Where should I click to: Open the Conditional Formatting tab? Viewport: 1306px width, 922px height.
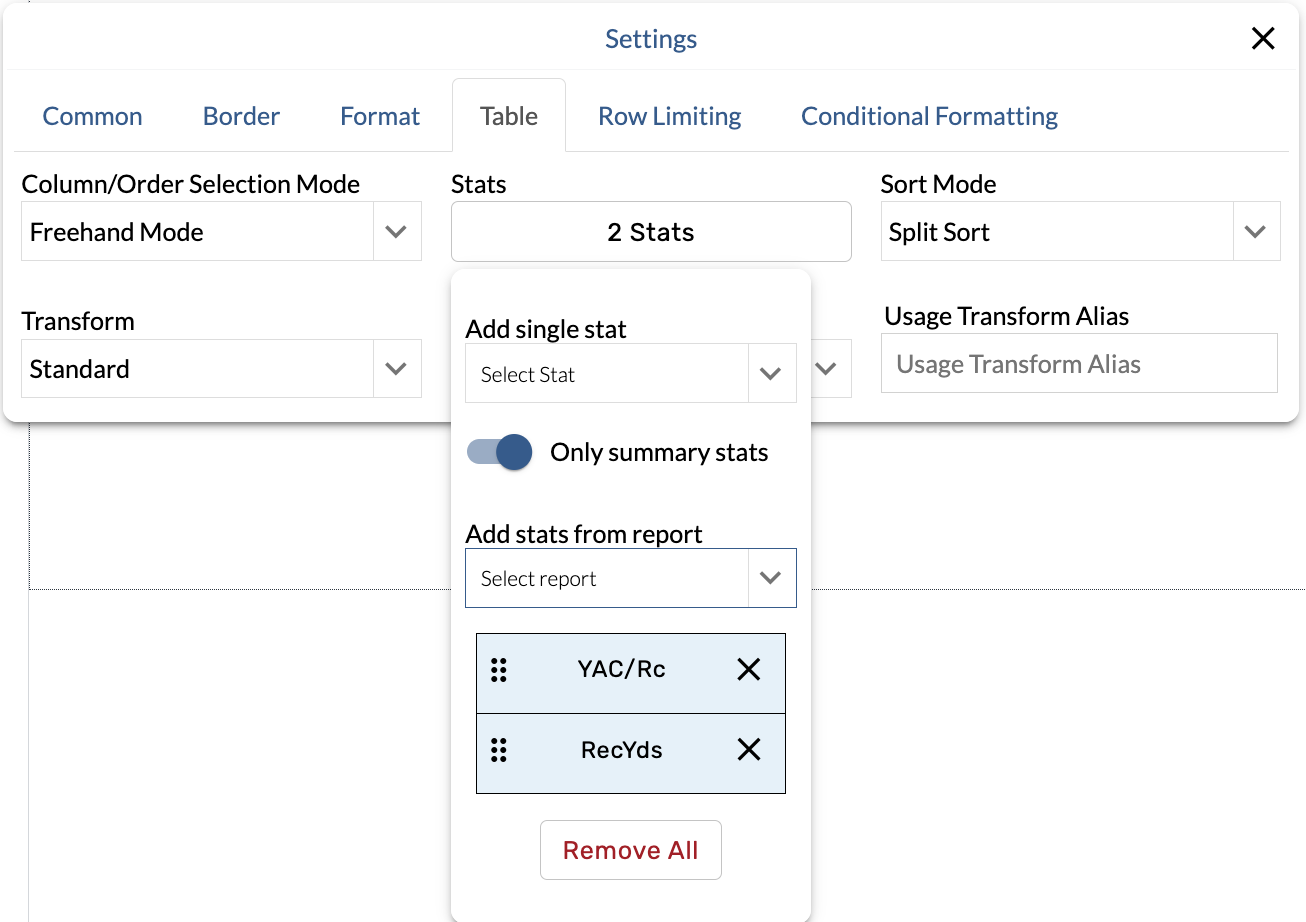coord(929,116)
